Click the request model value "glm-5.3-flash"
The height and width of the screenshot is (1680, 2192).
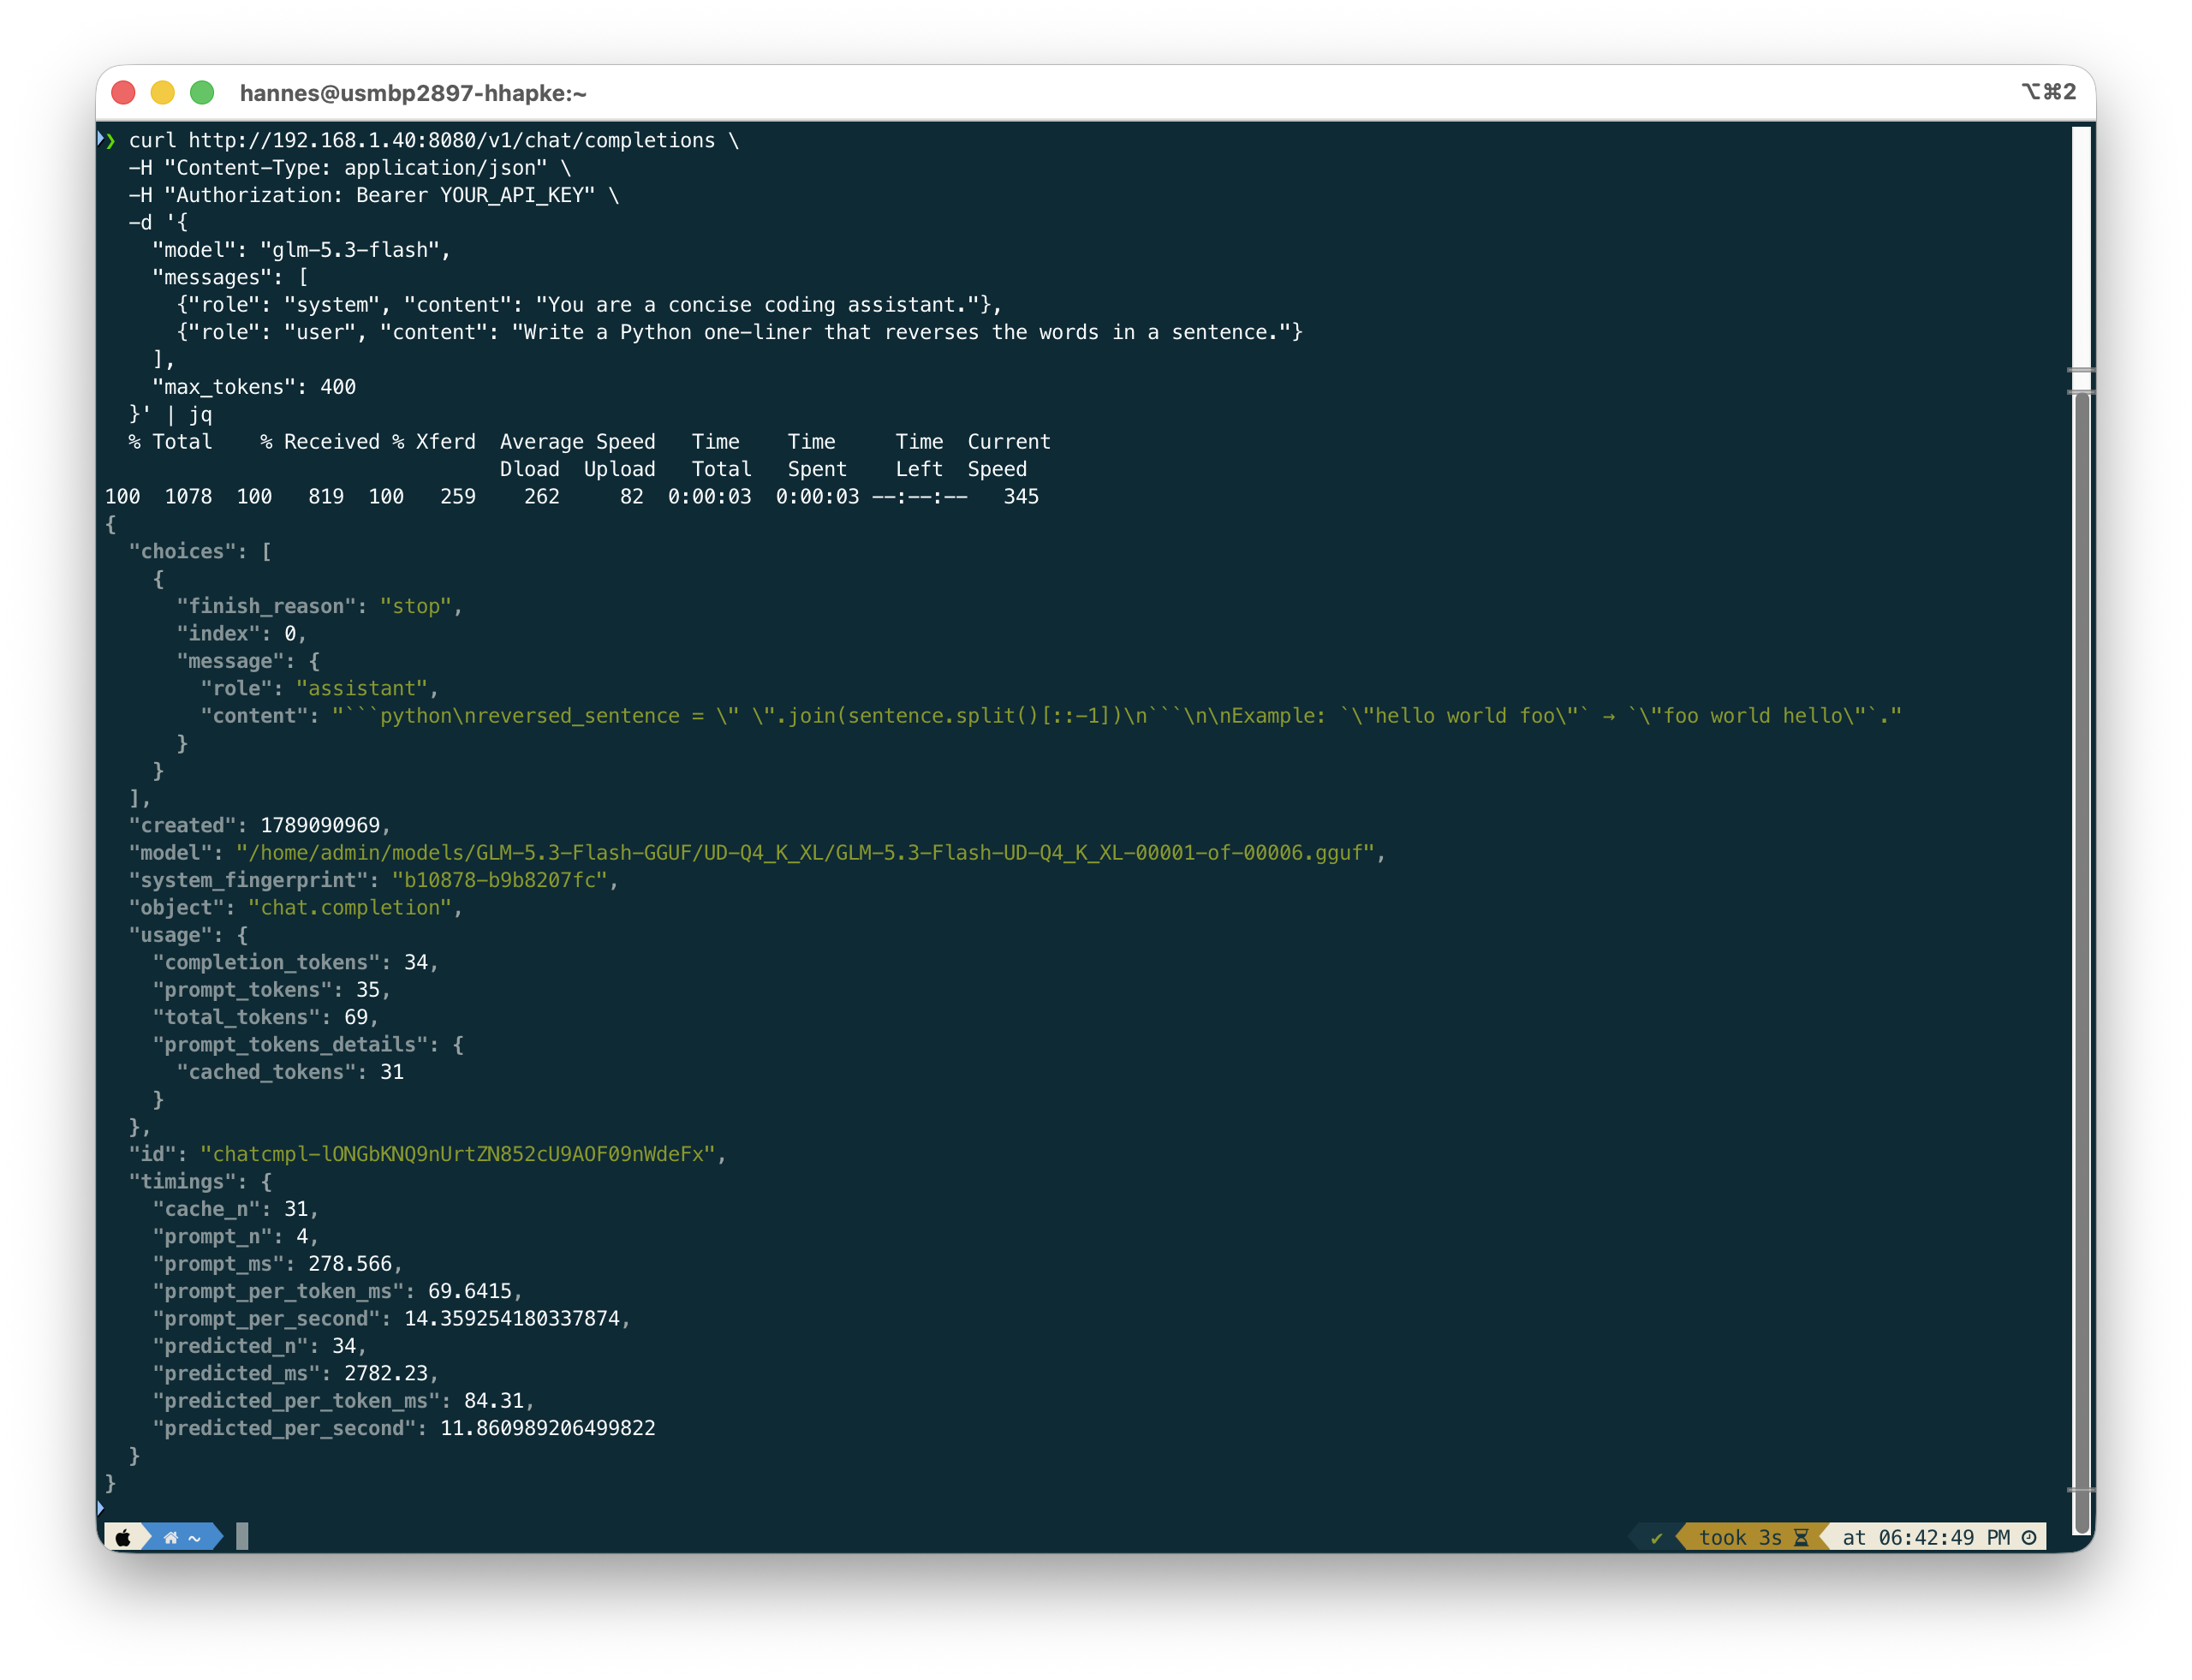click(350, 250)
